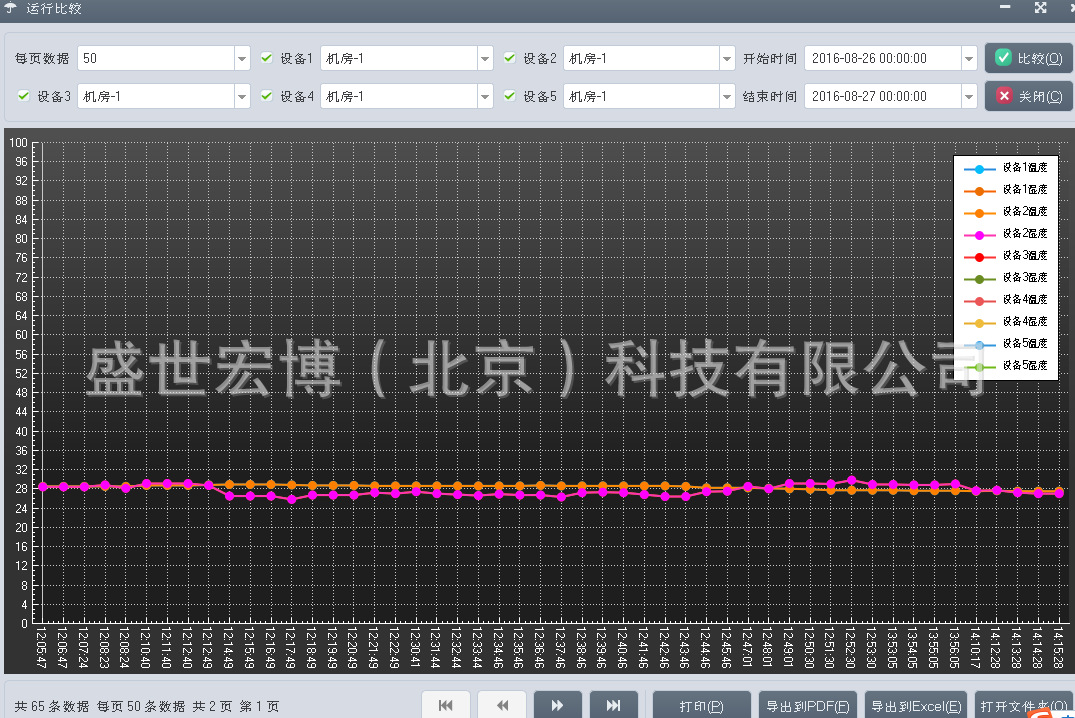Click the 每页数据 label
The height and width of the screenshot is (718, 1075).
43,58
